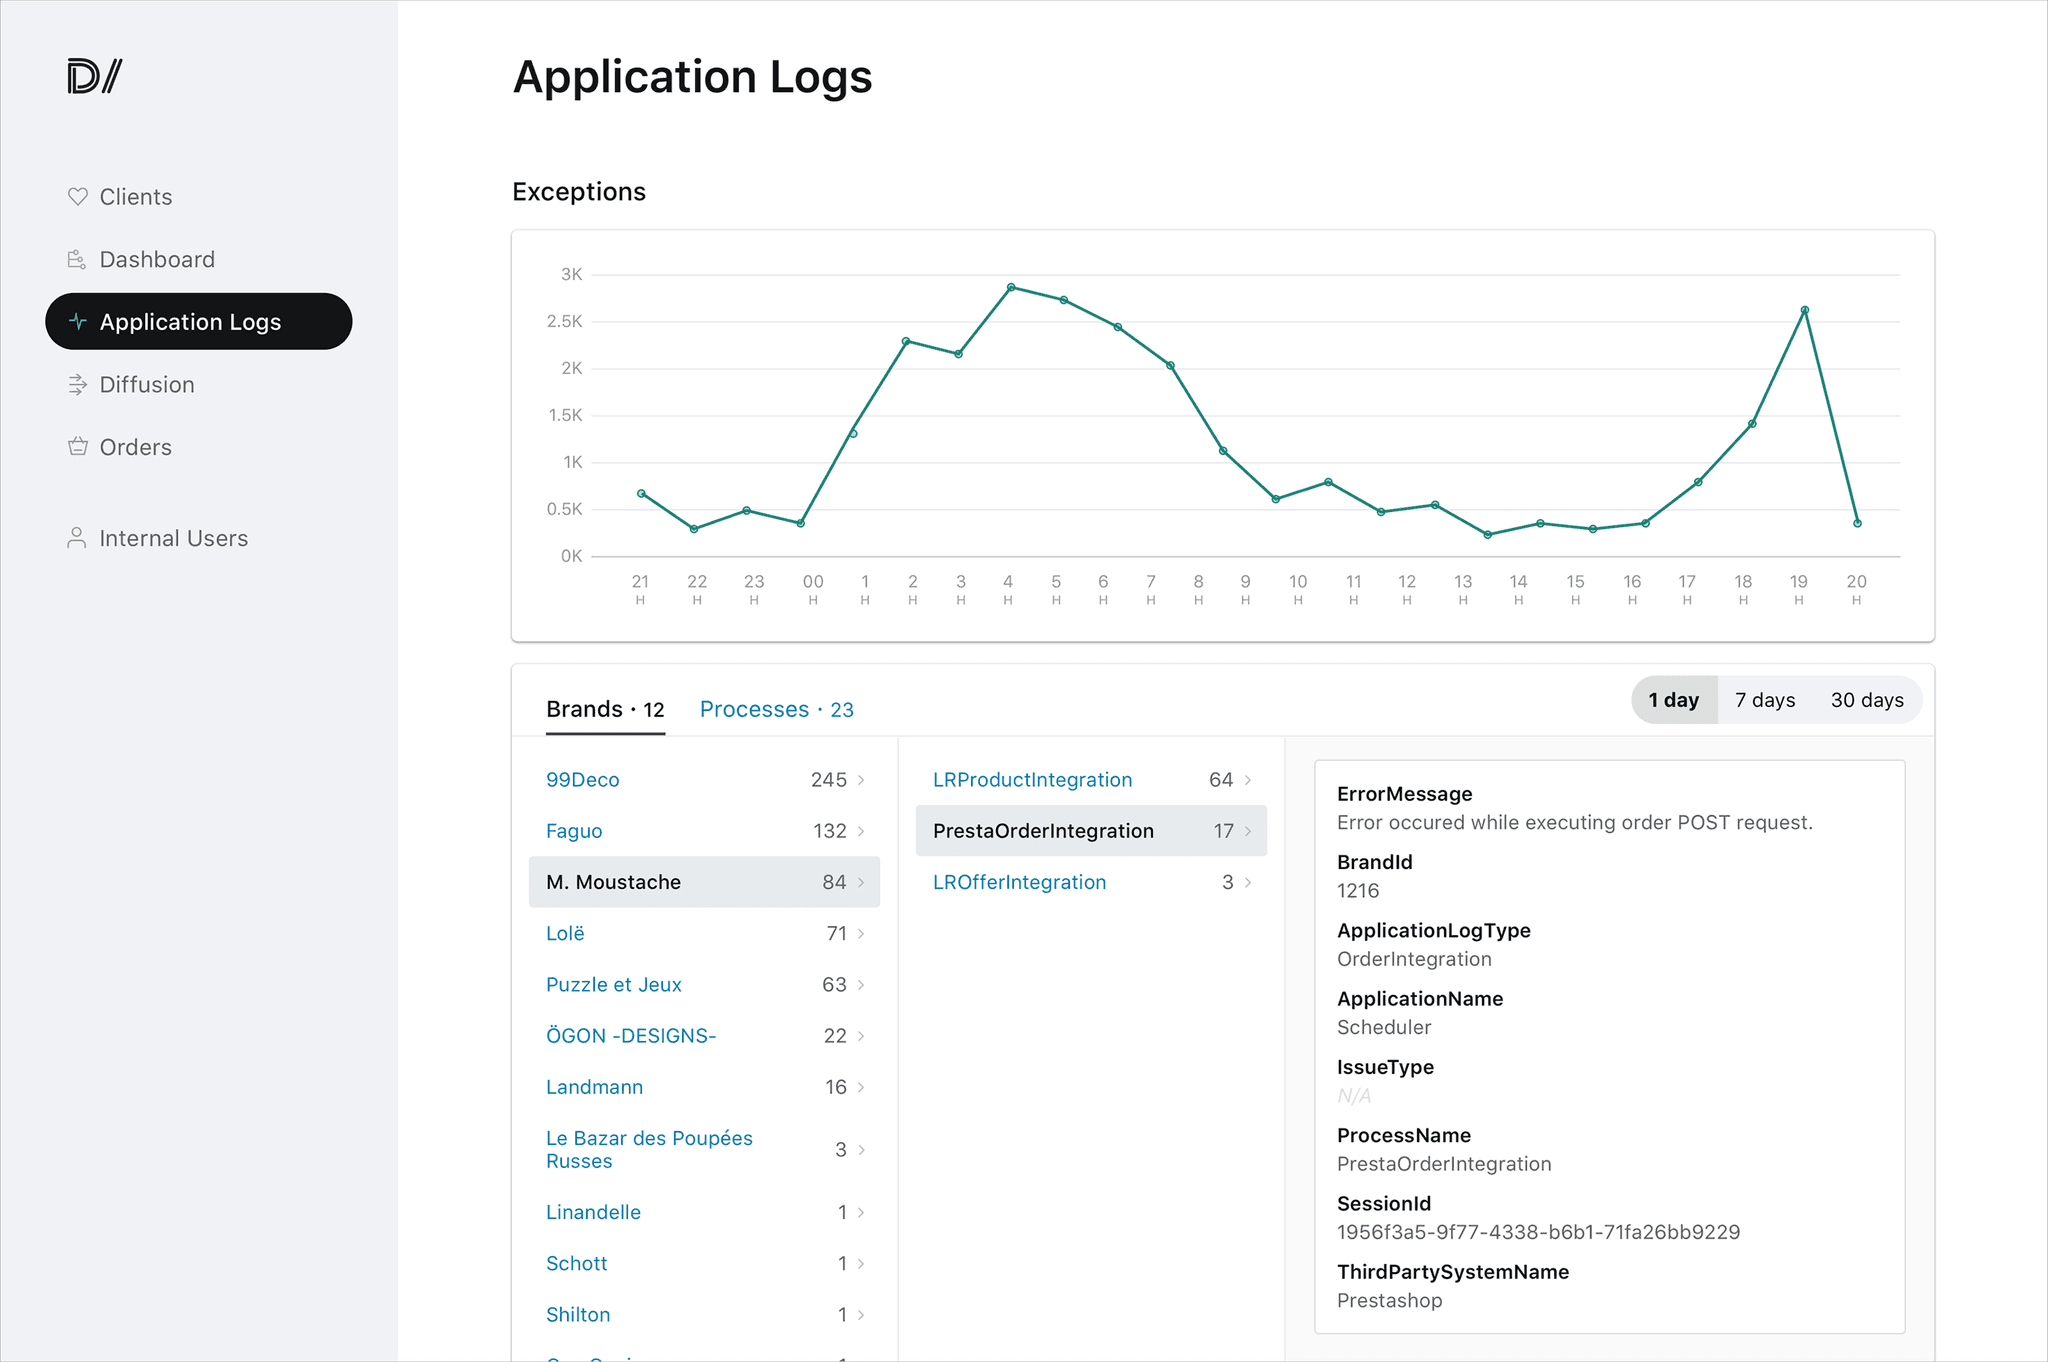Switch the range to 30 days

(x=1867, y=700)
